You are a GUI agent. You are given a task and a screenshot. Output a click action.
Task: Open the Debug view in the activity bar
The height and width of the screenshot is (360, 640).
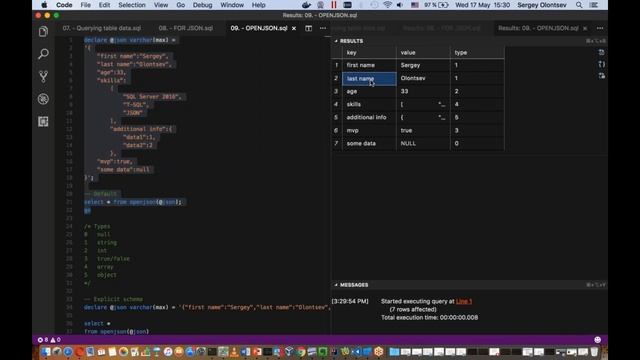click(43, 99)
